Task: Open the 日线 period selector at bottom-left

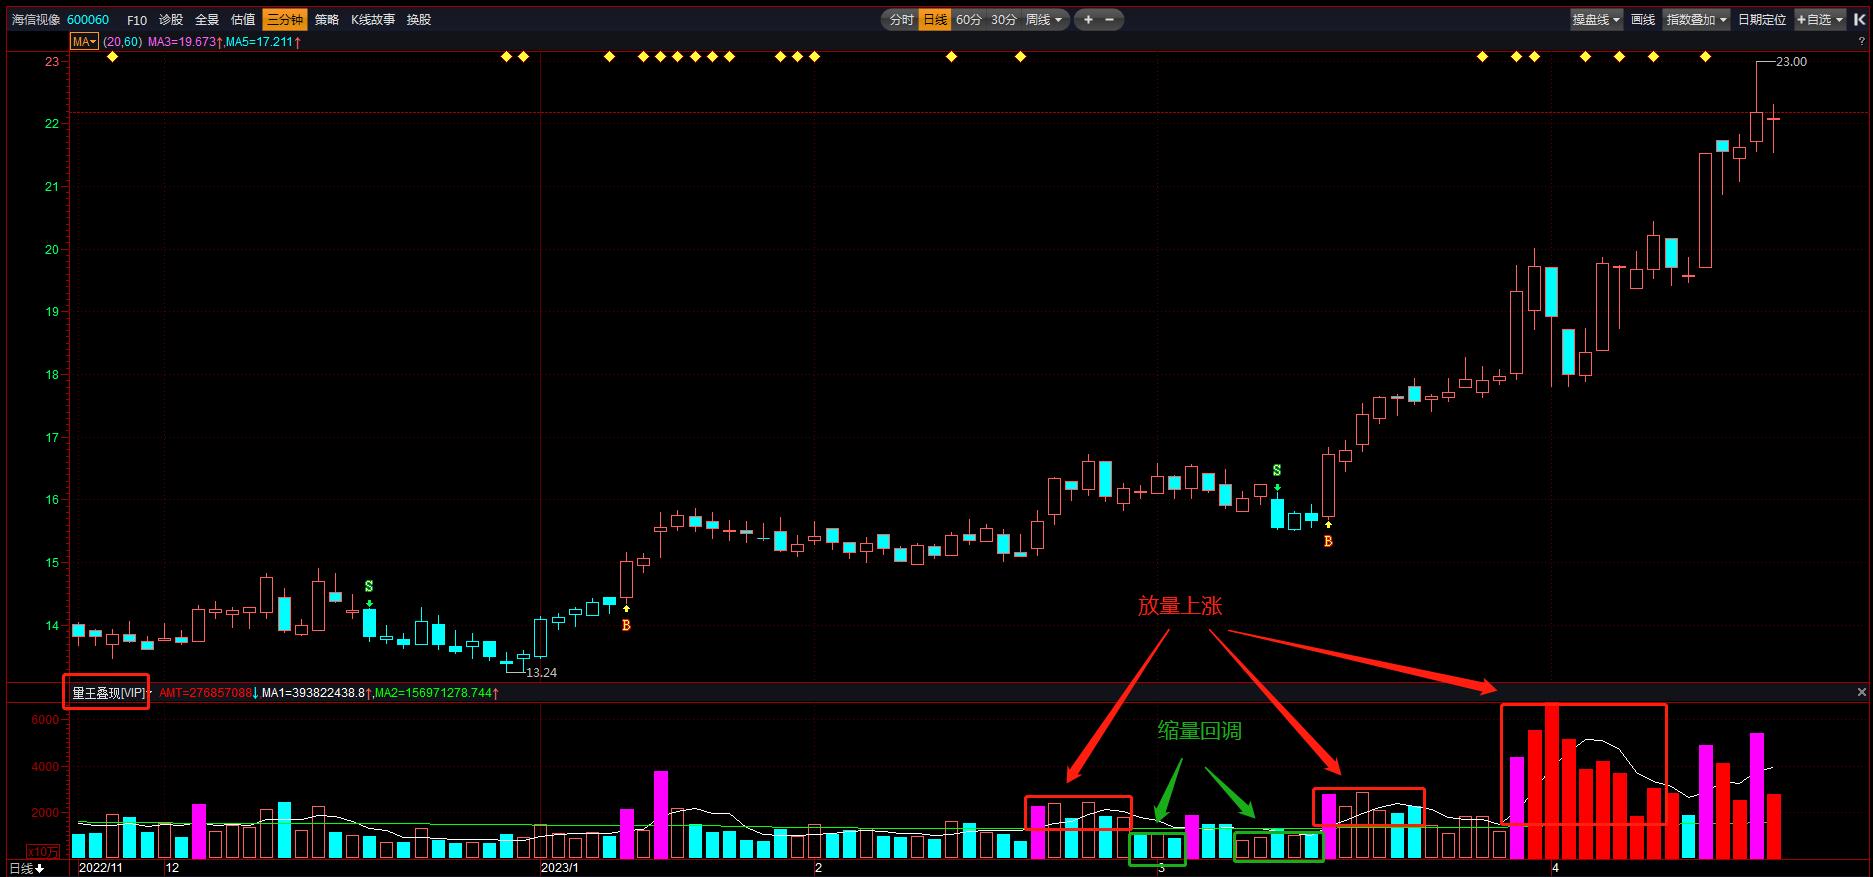Action: click(27, 868)
